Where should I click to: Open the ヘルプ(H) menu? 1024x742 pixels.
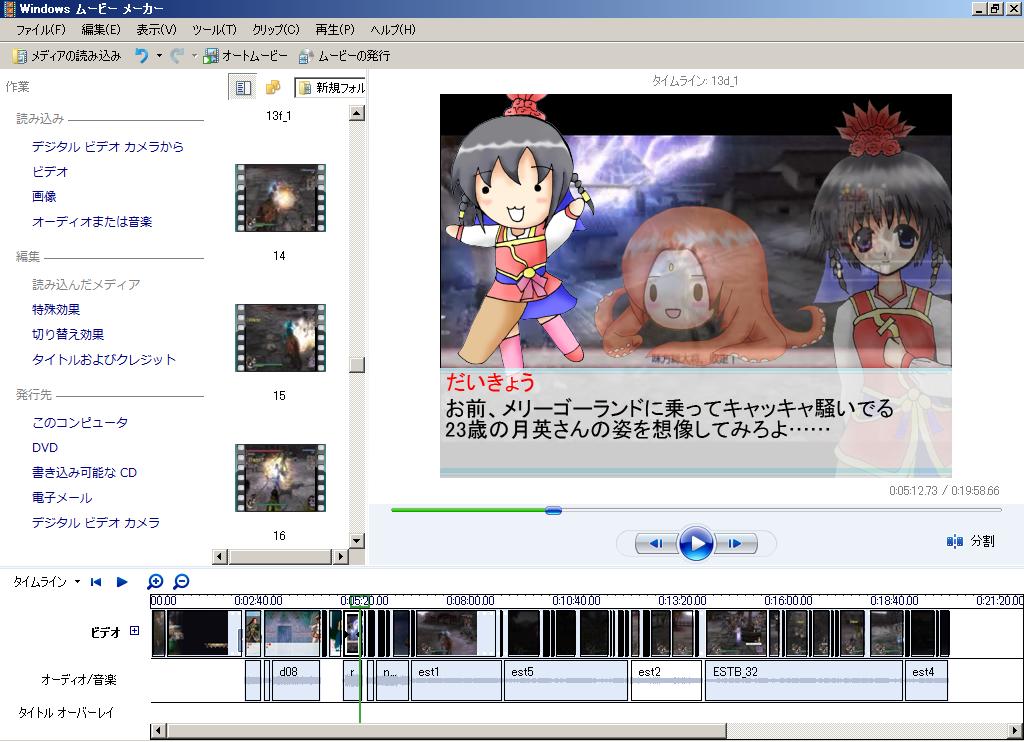pyautogui.click(x=392, y=30)
